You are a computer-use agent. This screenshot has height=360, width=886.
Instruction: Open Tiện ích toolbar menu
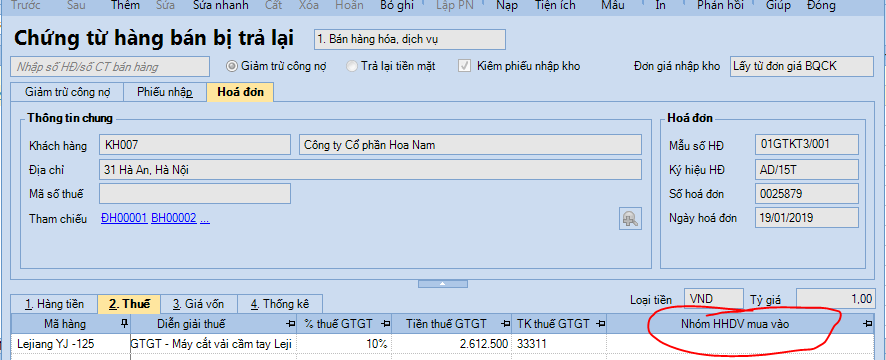[555, 6]
